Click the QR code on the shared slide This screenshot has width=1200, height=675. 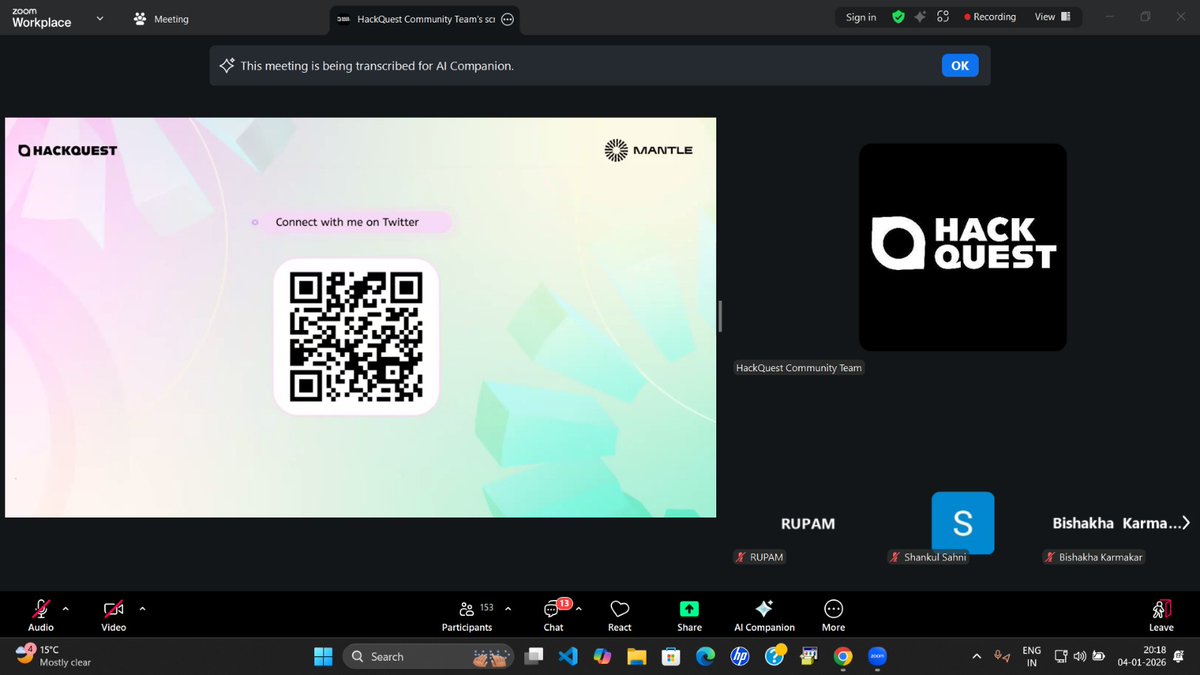click(356, 336)
